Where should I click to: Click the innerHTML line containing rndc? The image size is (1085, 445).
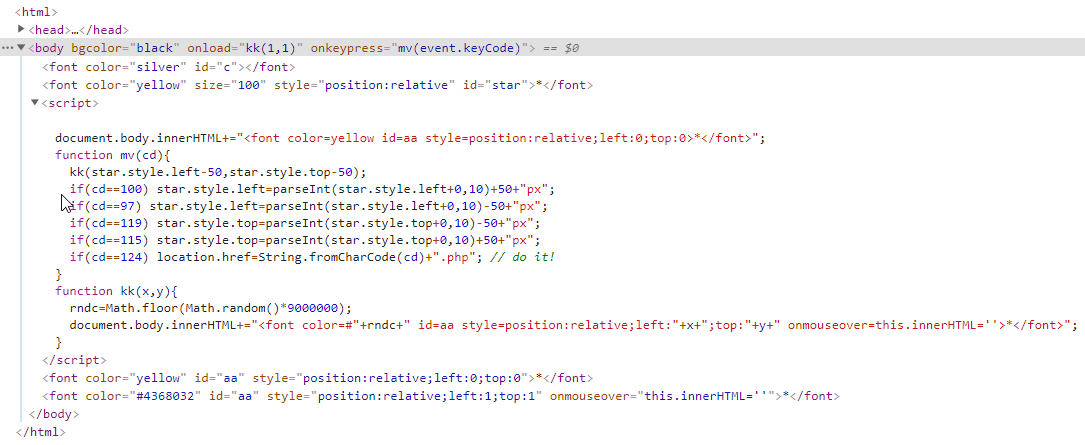pyautogui.click(x=574, y=325)
